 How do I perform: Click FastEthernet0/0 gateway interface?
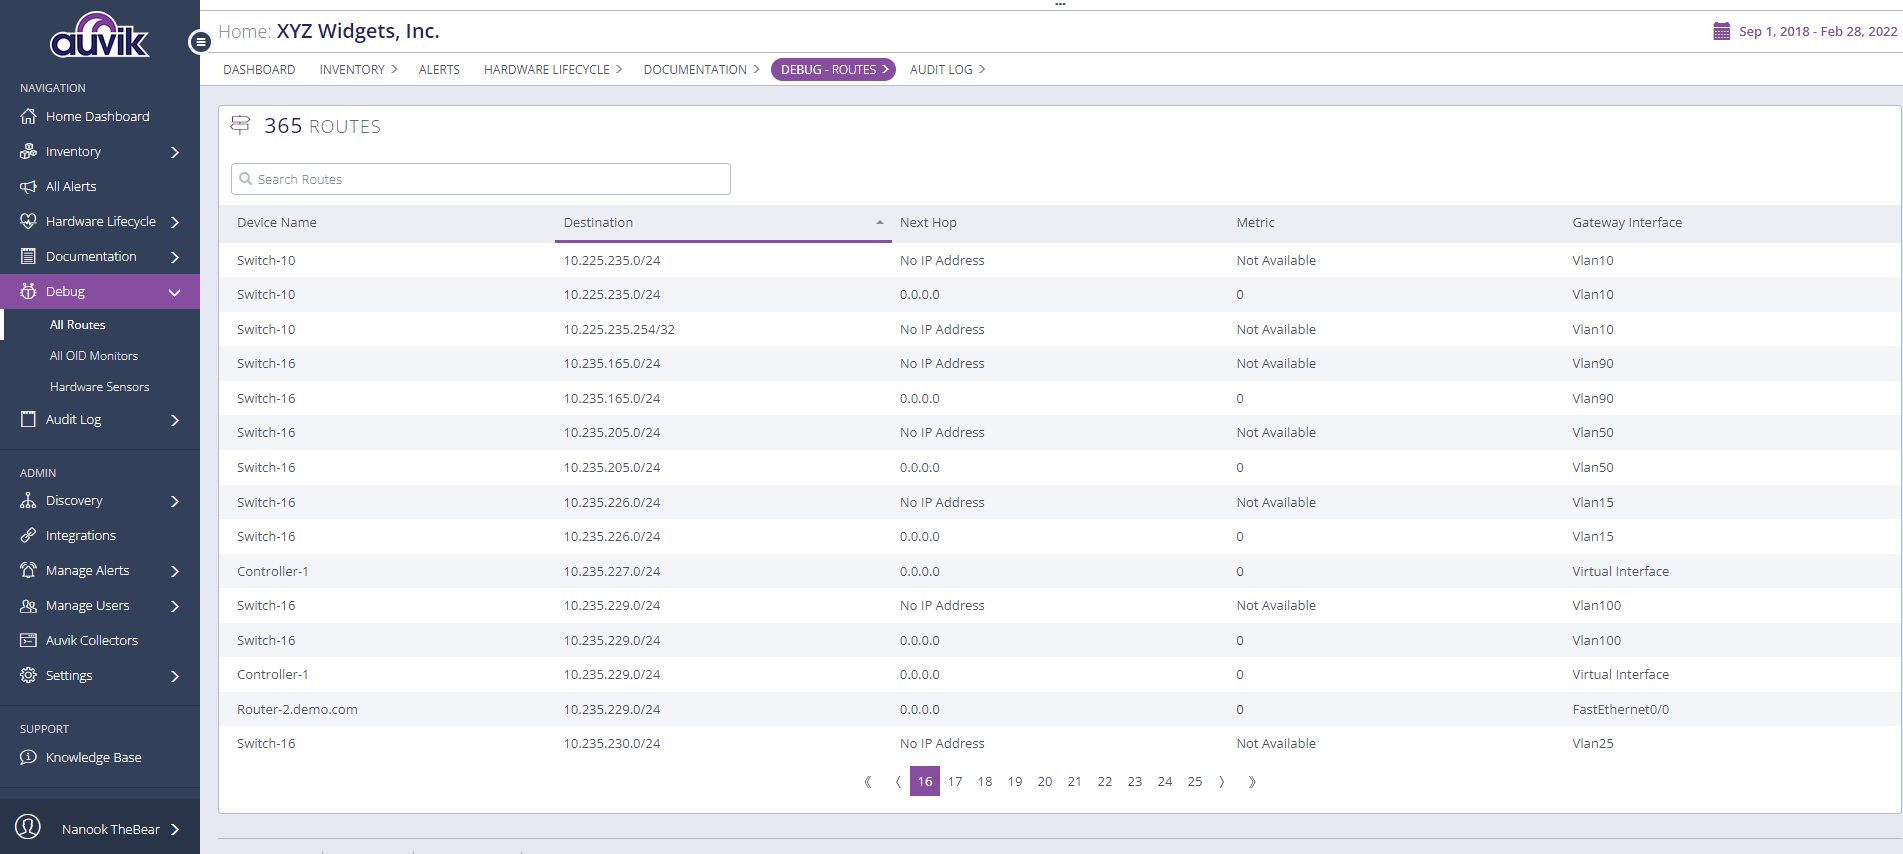1620,710
